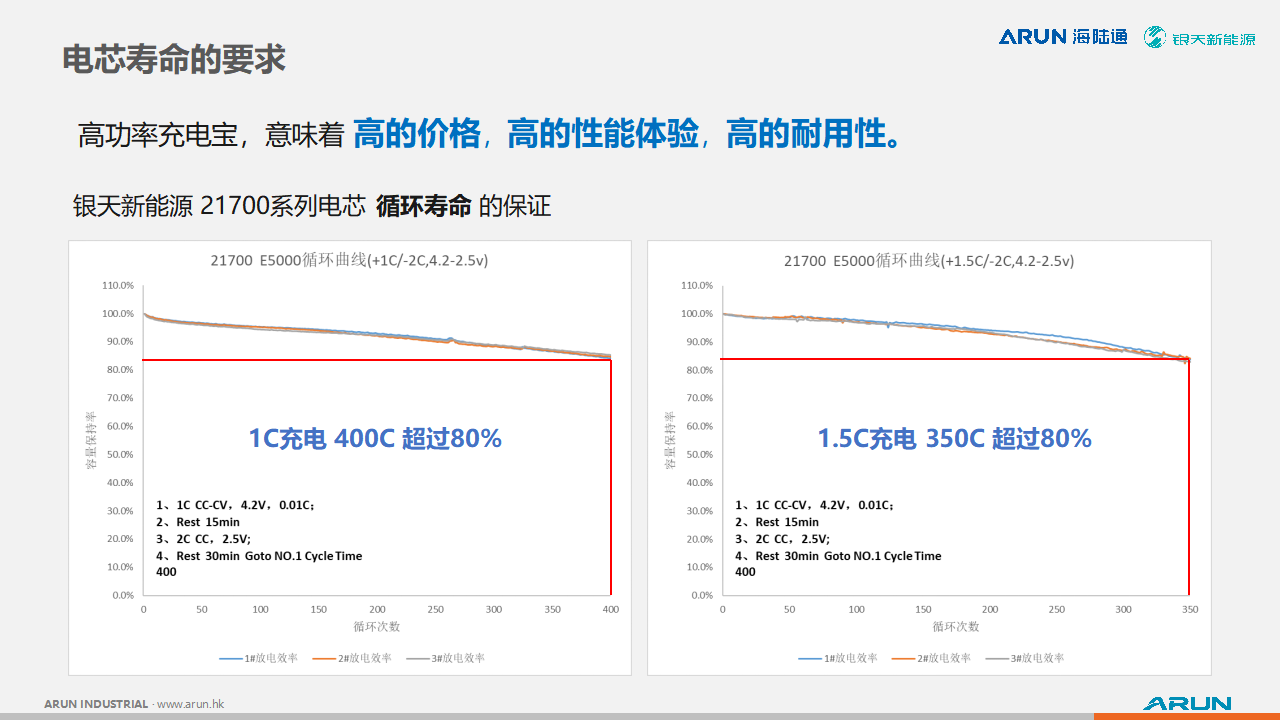The width and height of the screenshot is (1280, 720).
Task: Click step '3、2C CC，2.5V' in right chart
Action: pos(782,539)
